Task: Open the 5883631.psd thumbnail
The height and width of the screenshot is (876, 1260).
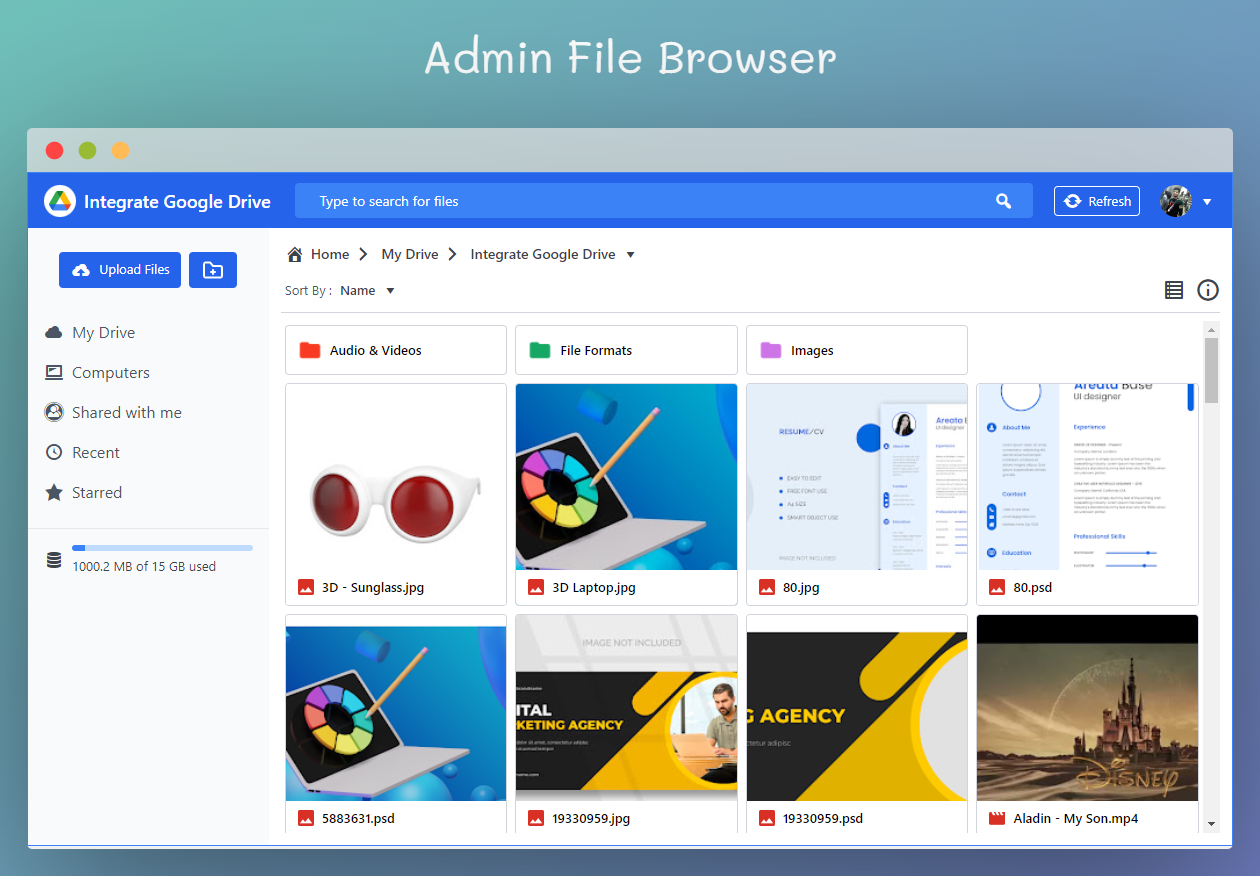Action: 396,708
